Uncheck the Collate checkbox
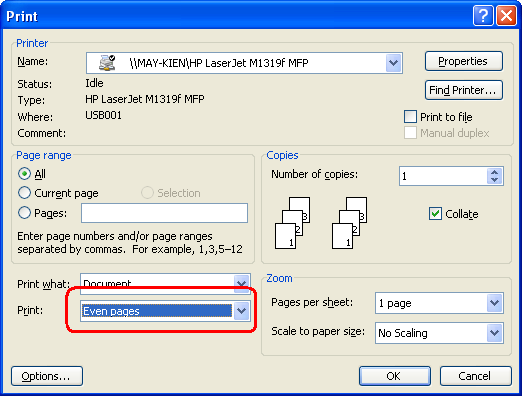The height and width of the screenshot is (400, 522). [x=435, y=214]
